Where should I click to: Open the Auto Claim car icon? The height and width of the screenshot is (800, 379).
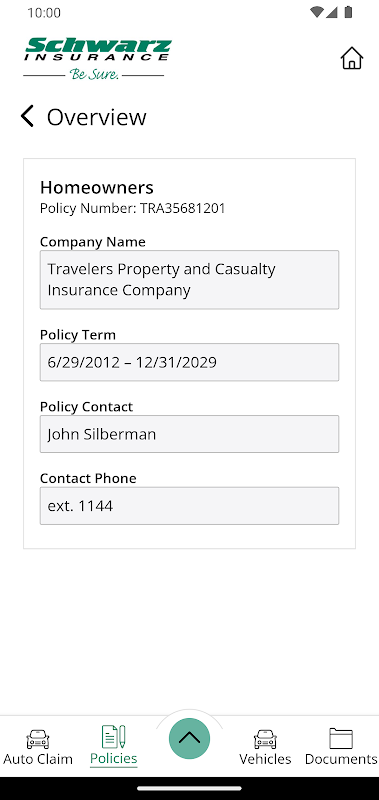point(38,739)
